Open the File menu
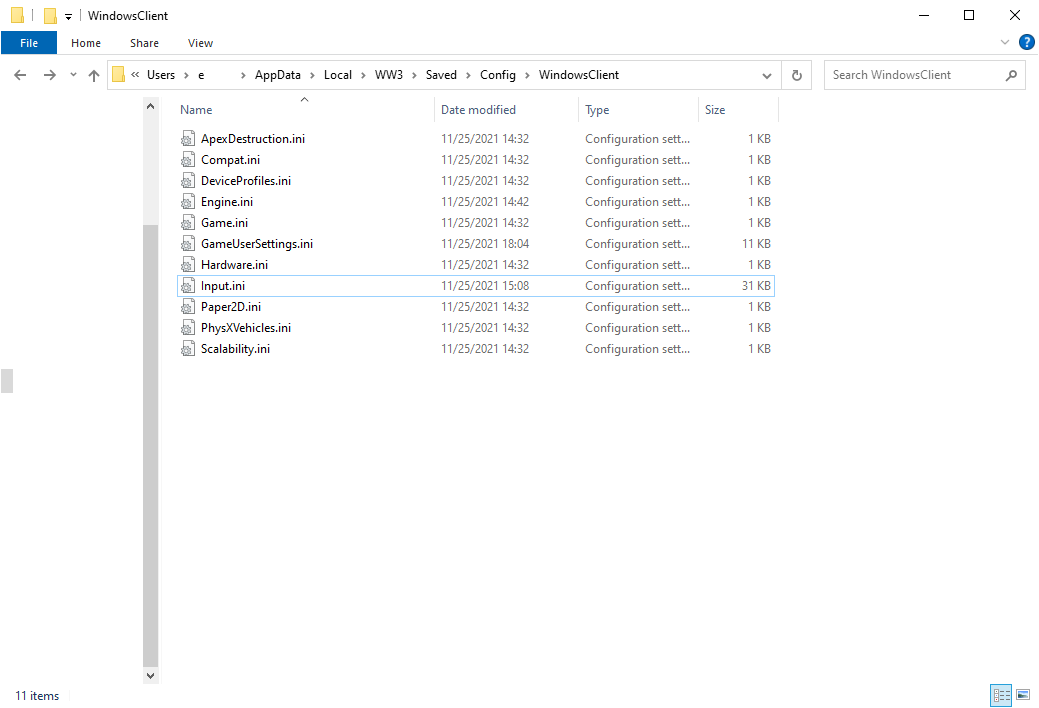Viewport: 1039px width, 708px height. pyautogui.click(x=29, y=43)
